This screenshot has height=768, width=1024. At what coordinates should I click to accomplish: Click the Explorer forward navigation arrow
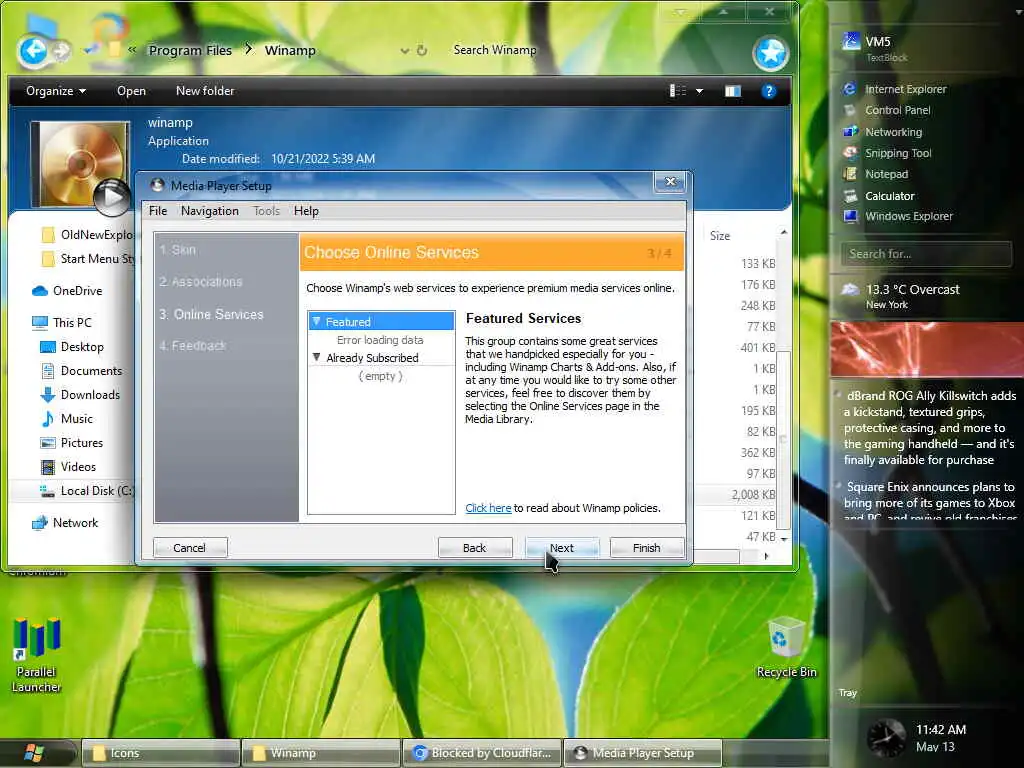(x=61, y=51)
